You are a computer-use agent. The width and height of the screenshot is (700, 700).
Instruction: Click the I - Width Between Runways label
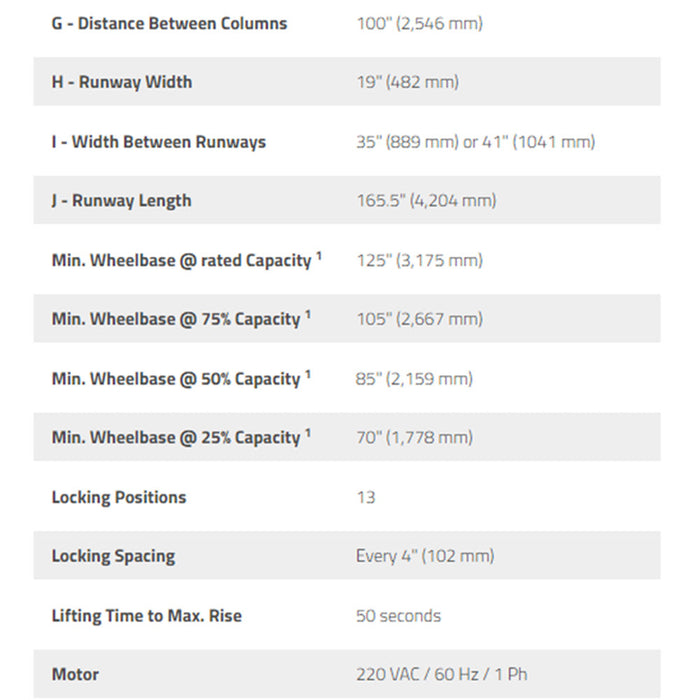coord(158,142)
